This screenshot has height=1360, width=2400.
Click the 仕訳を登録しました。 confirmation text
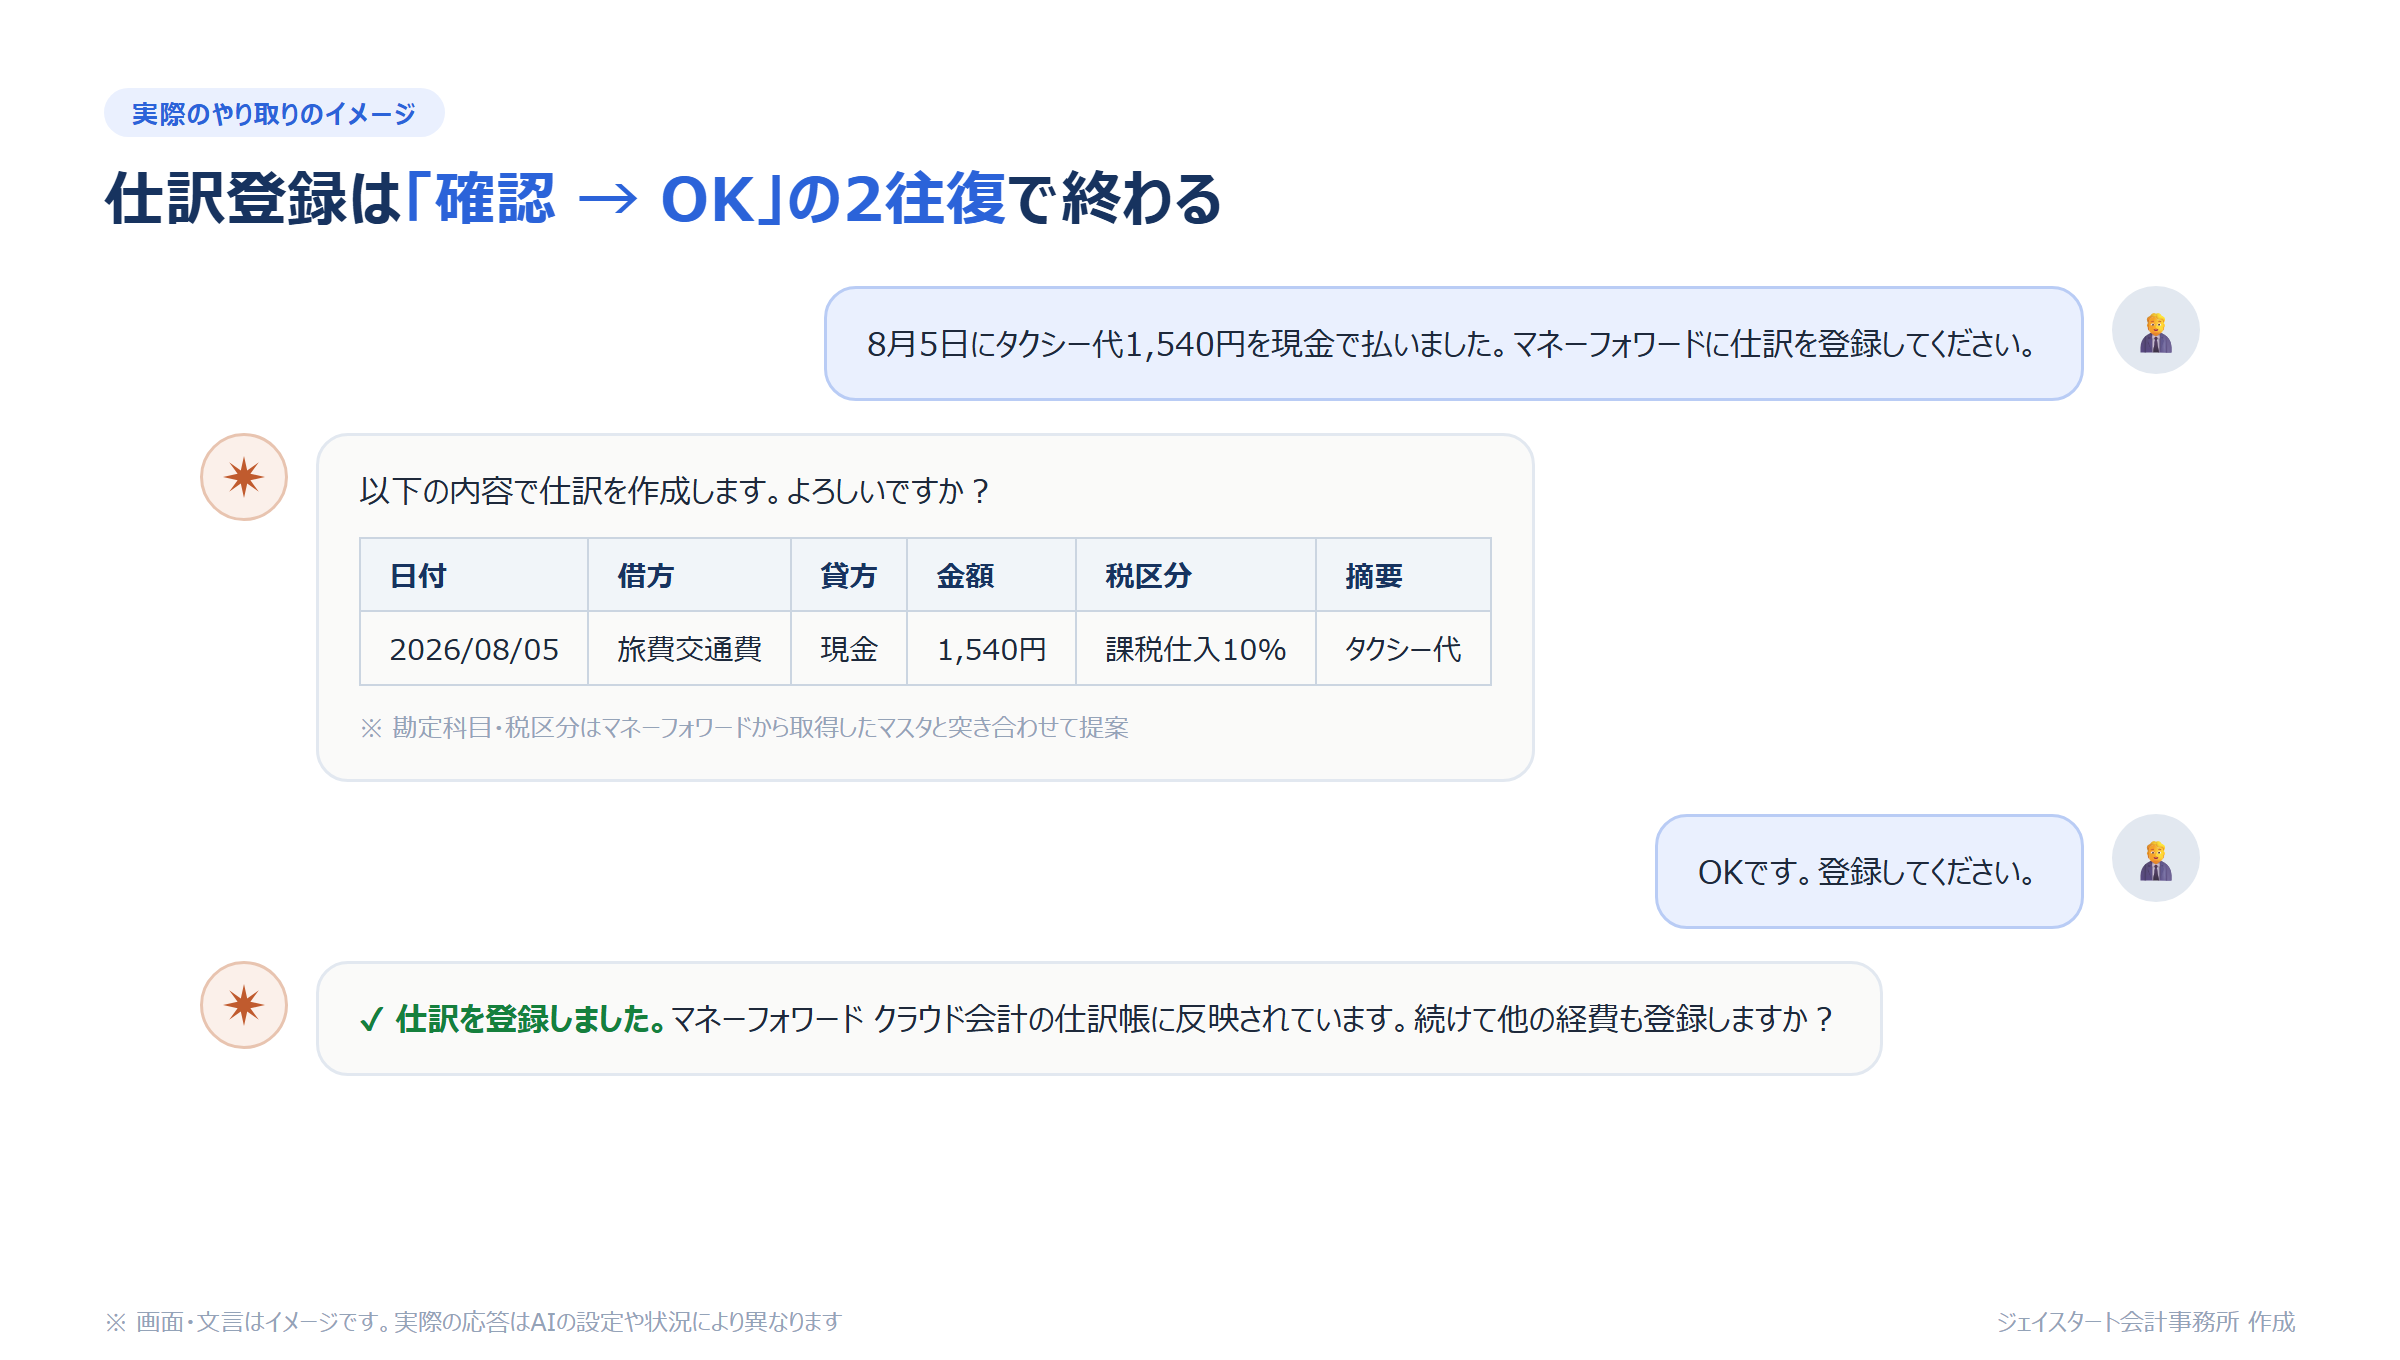tap(530, 1019)
